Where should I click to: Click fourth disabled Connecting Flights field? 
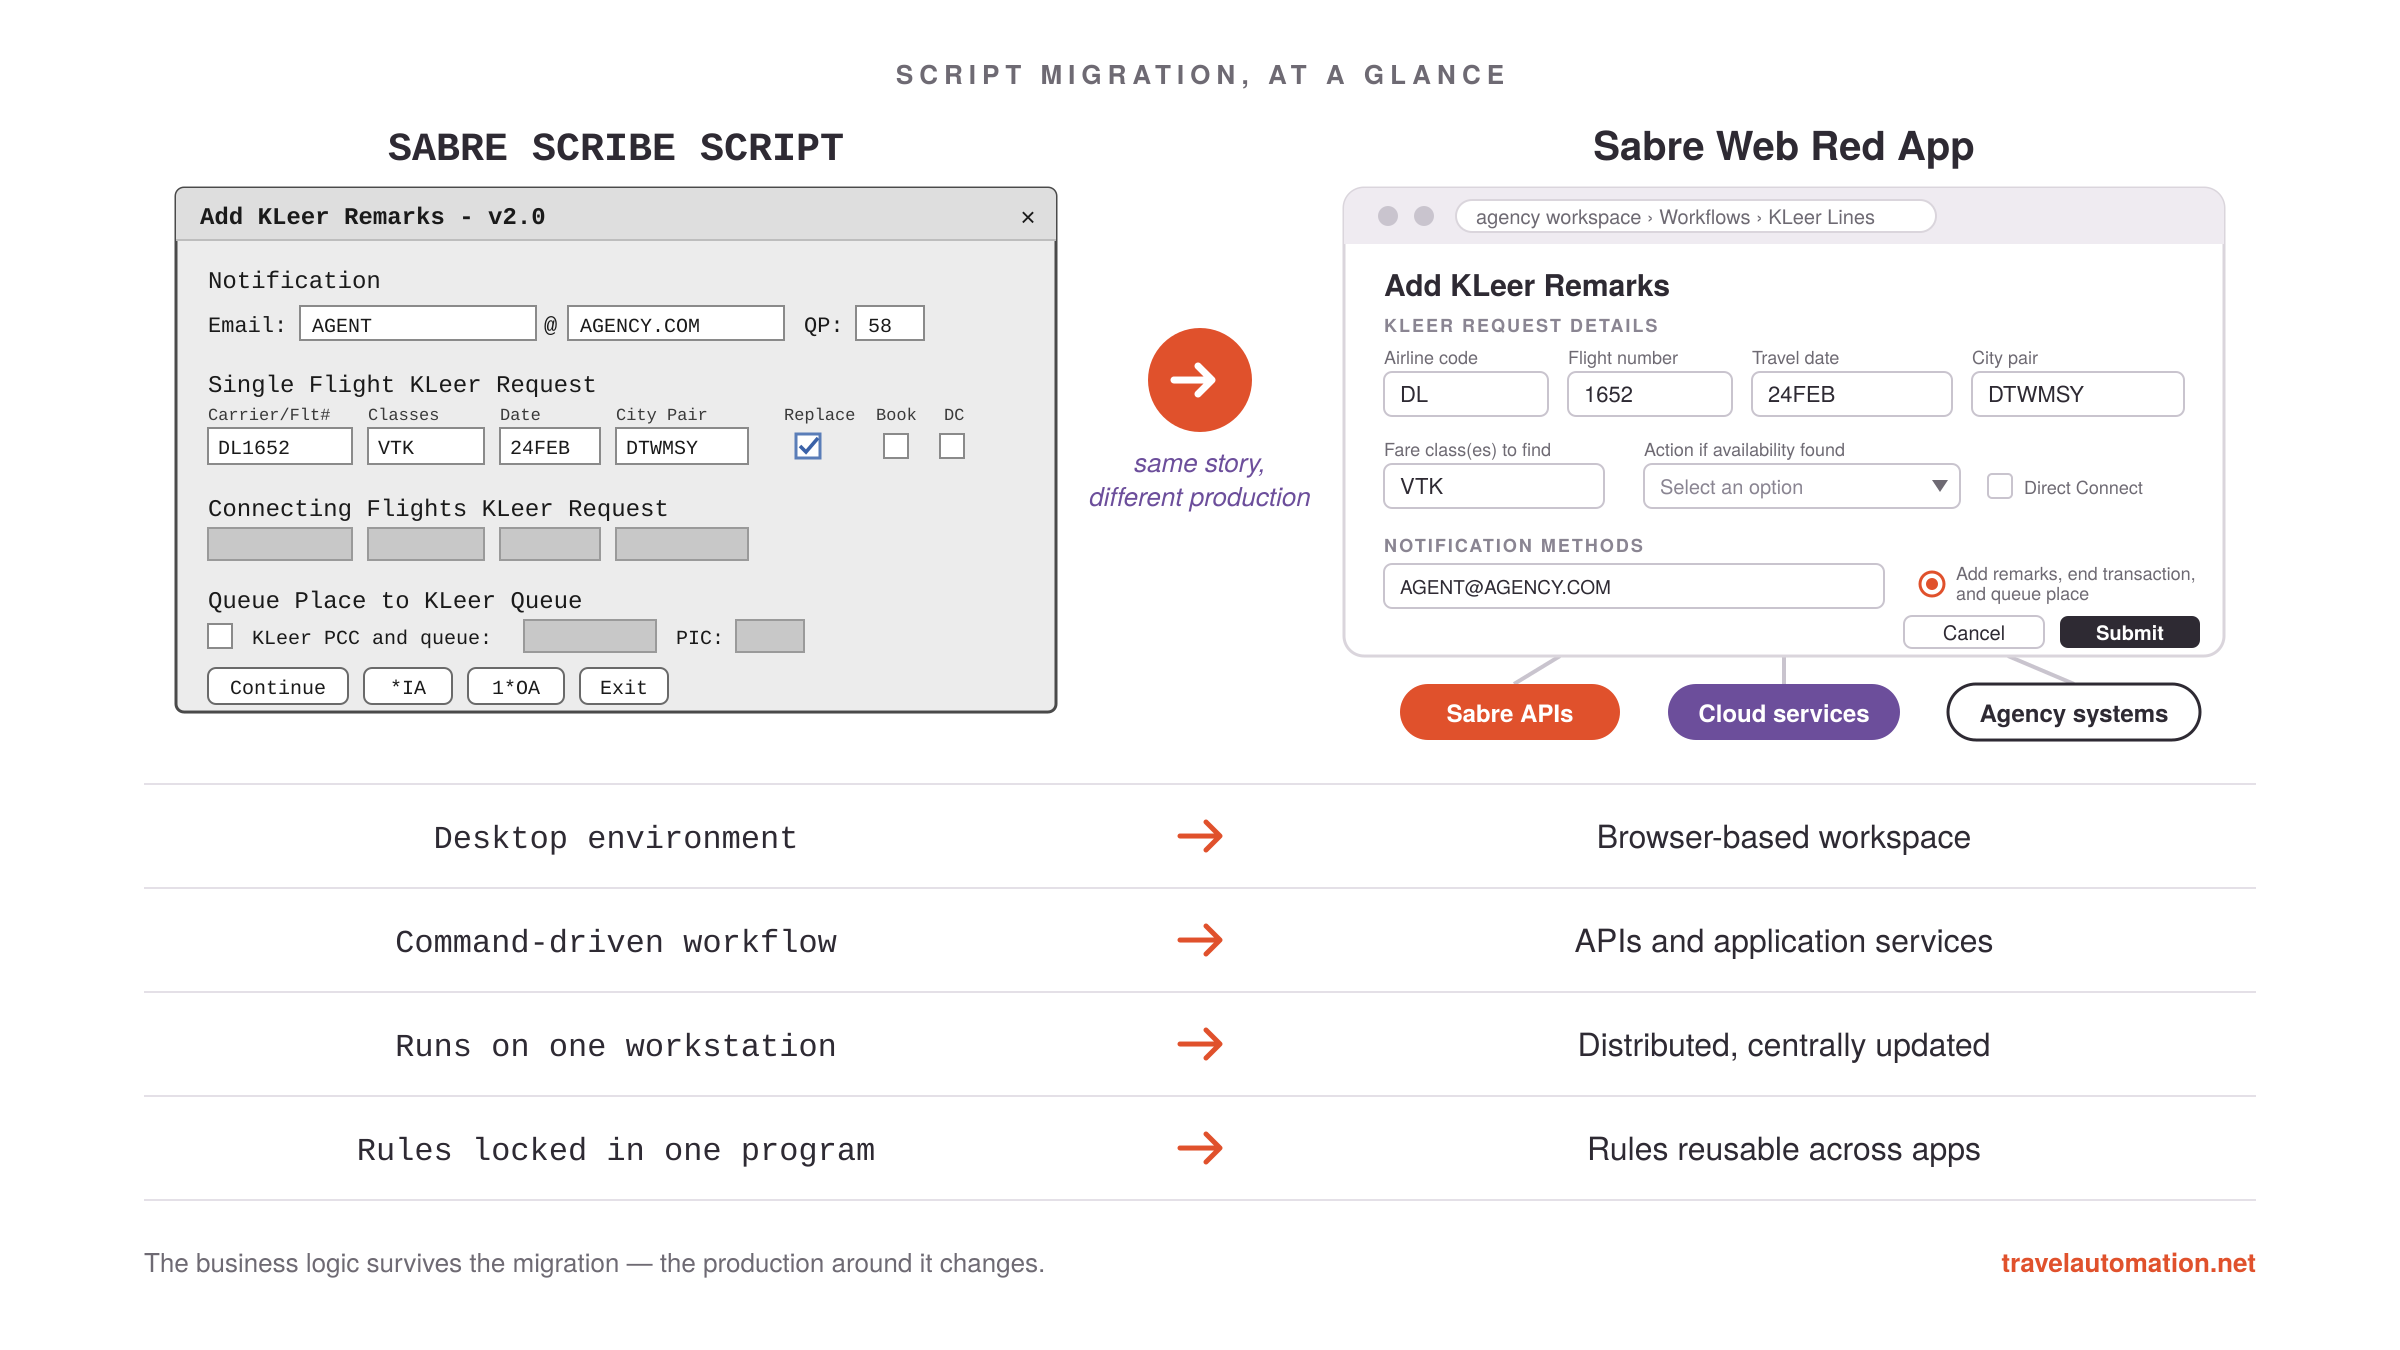(682, 544)
